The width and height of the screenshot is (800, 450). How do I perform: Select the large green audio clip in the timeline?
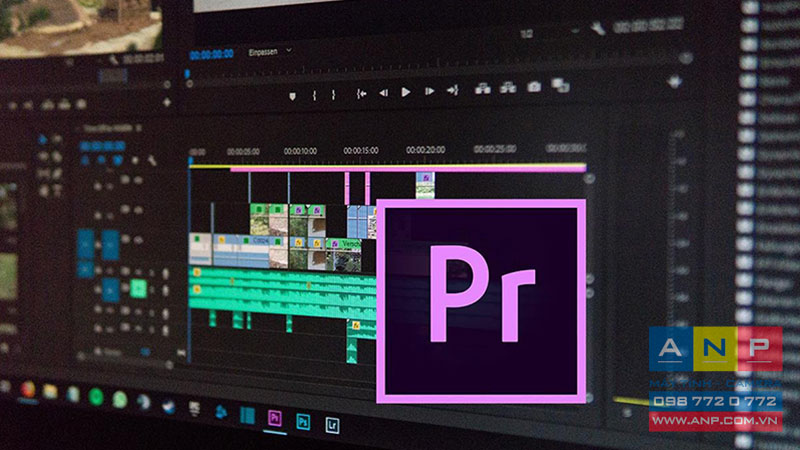click(x=282, y=292)
